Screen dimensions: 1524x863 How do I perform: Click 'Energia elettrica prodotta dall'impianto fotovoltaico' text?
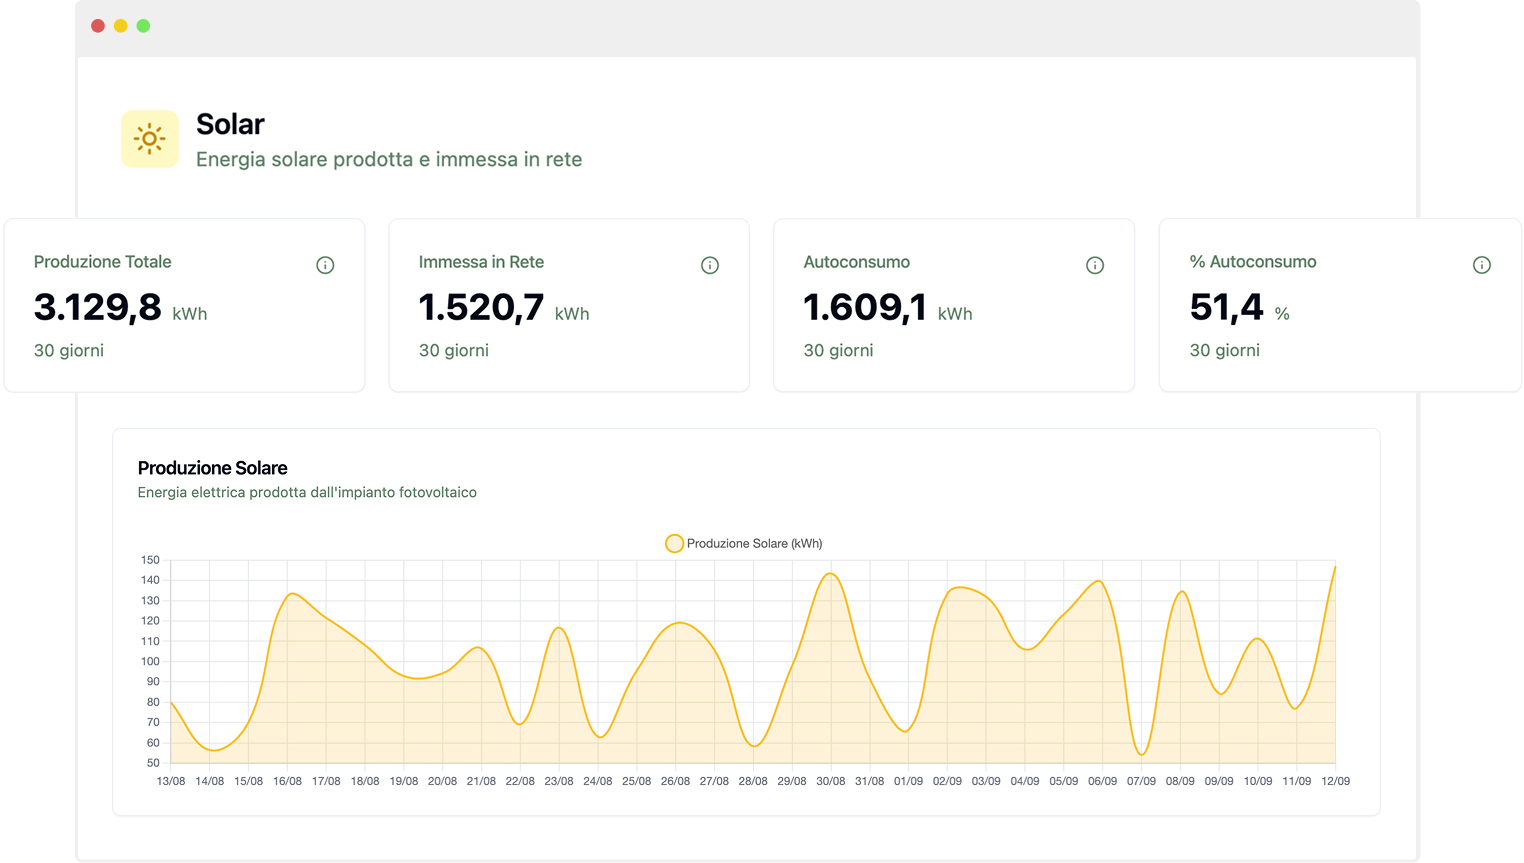pyautogui.click(x=307, y=492)
